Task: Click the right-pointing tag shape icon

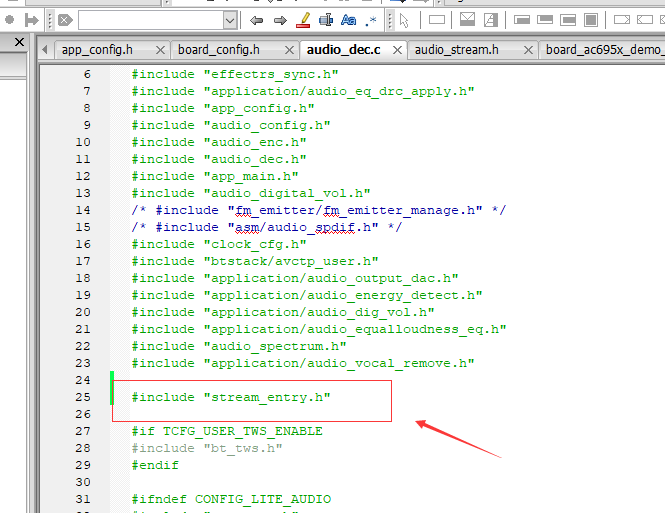Action: click(622, 20)
